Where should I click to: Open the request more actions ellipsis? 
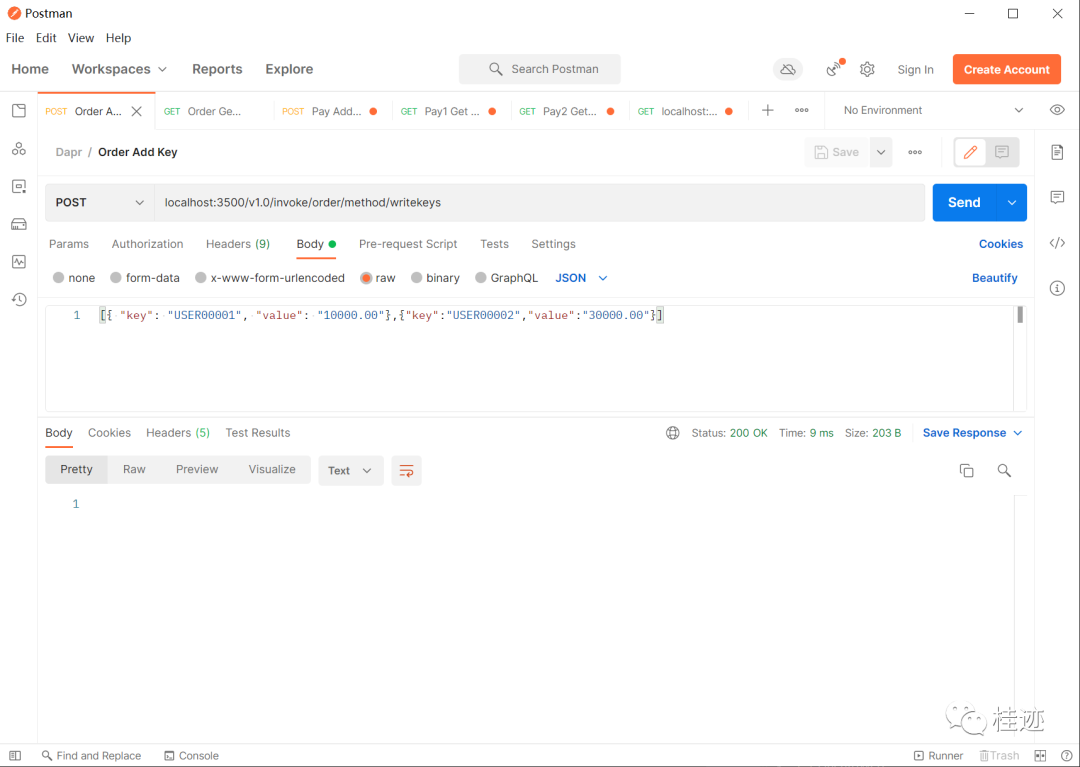click(915, 152)
